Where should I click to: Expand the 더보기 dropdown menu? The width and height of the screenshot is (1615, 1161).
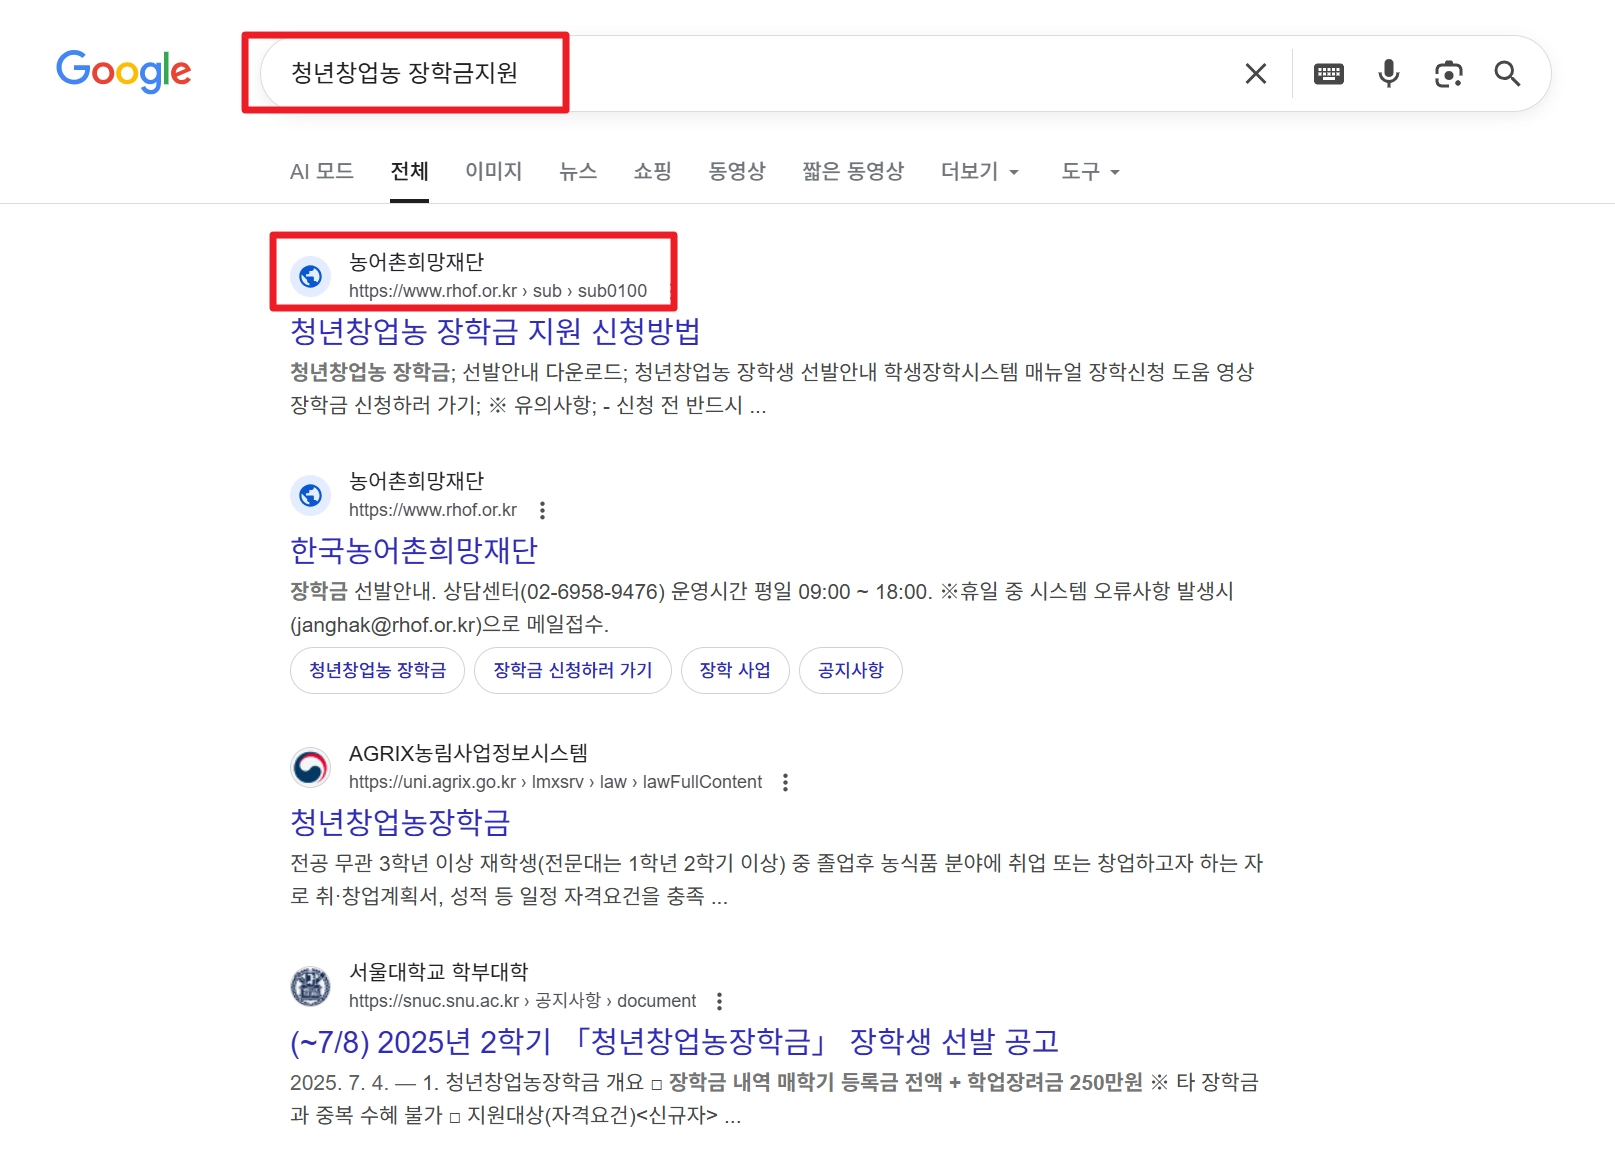(x=979, y=171)
